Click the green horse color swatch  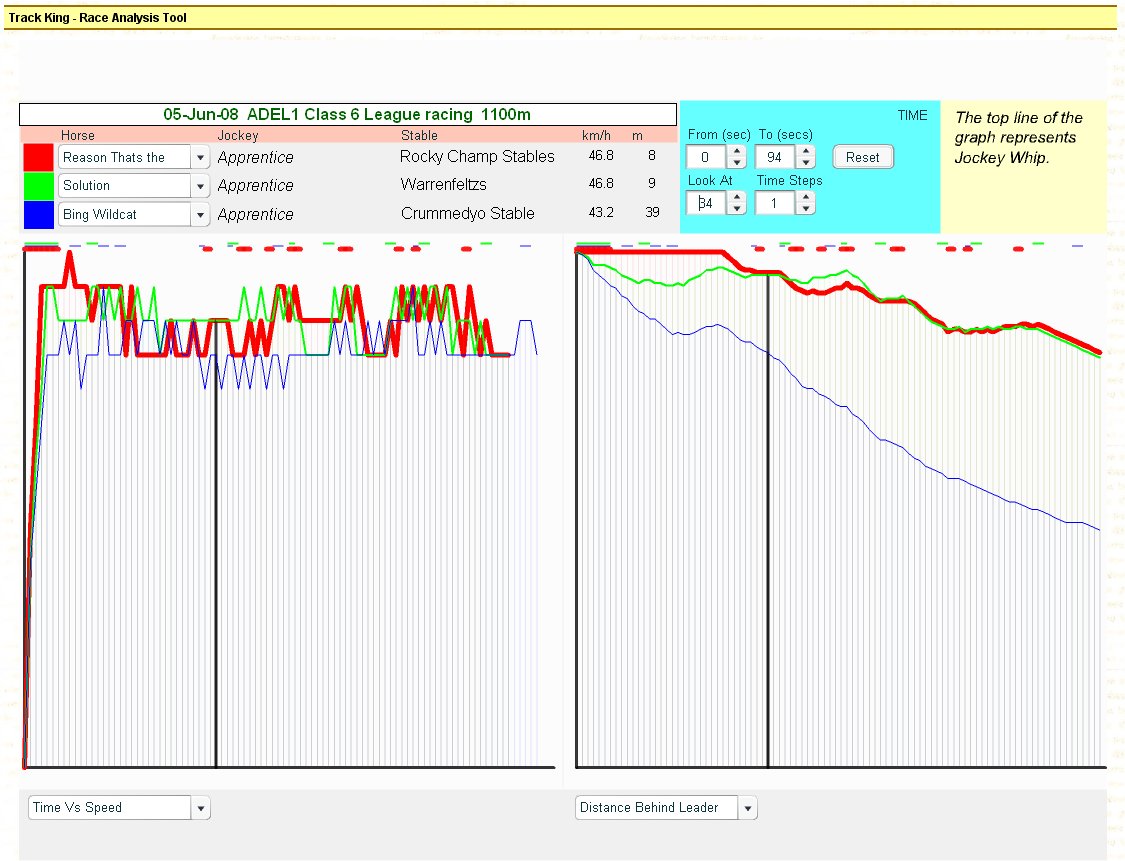coord(38,186)
